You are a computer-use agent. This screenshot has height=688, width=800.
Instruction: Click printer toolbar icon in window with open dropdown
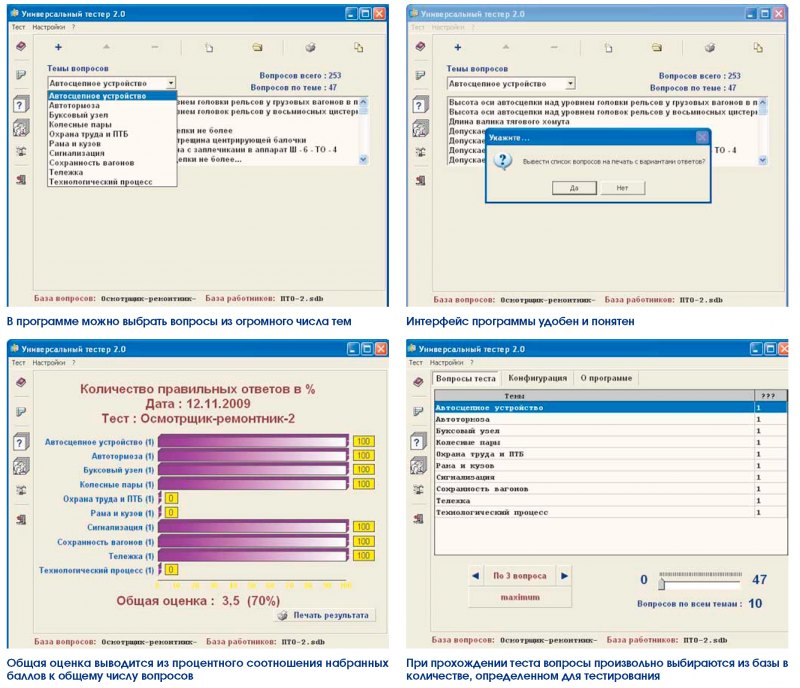pyautogui.click(x=310, y=47)
